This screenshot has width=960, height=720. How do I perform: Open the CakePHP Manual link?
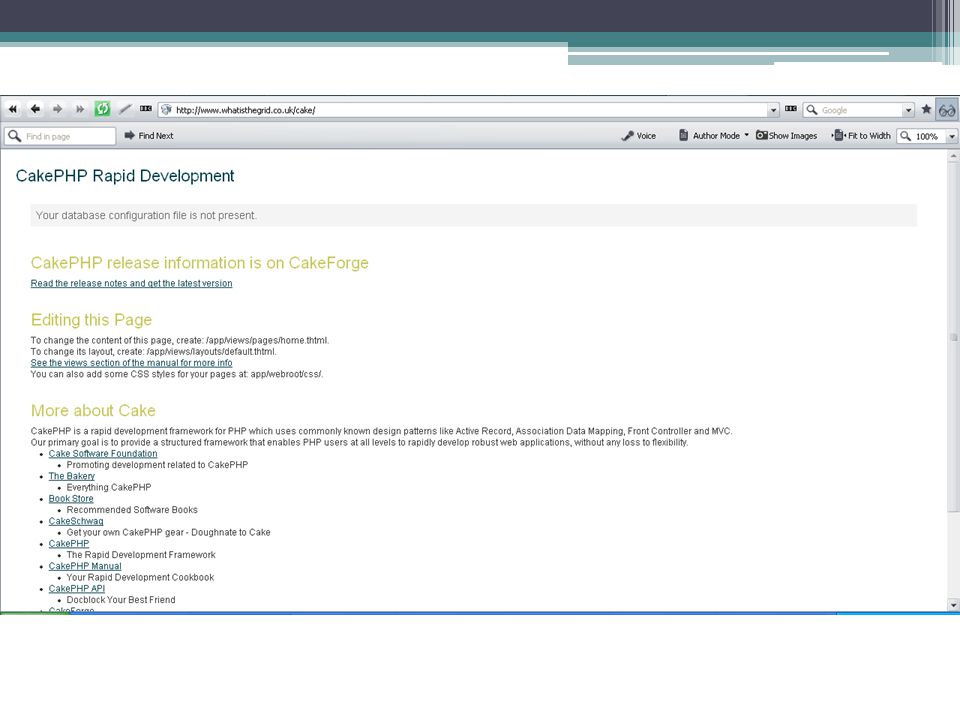tap(85, 567)
